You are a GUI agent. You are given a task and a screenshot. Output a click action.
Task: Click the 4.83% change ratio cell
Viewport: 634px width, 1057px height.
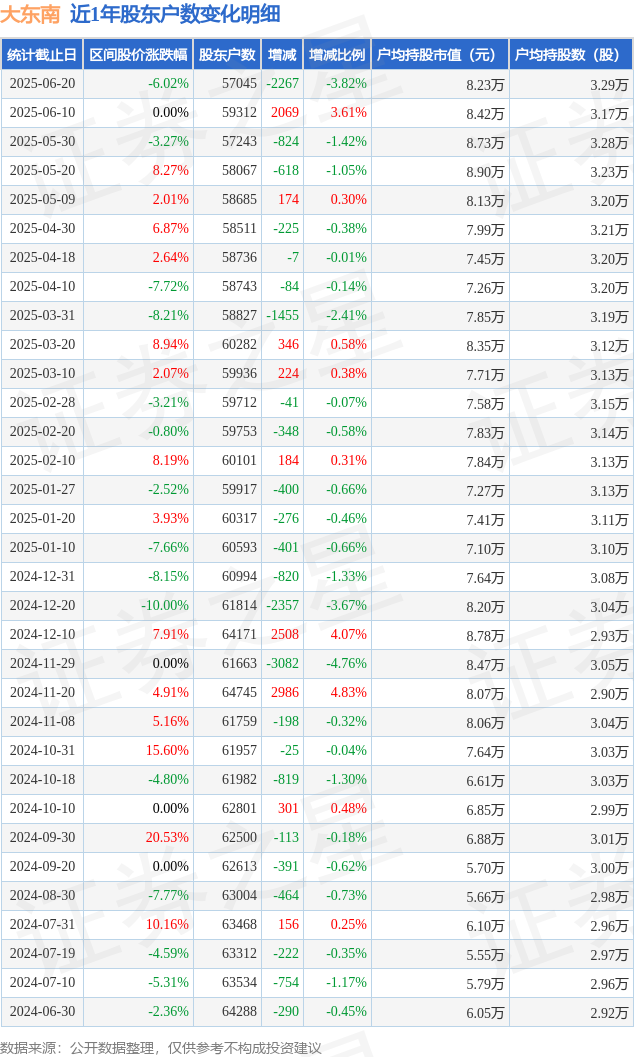(348, 692)
